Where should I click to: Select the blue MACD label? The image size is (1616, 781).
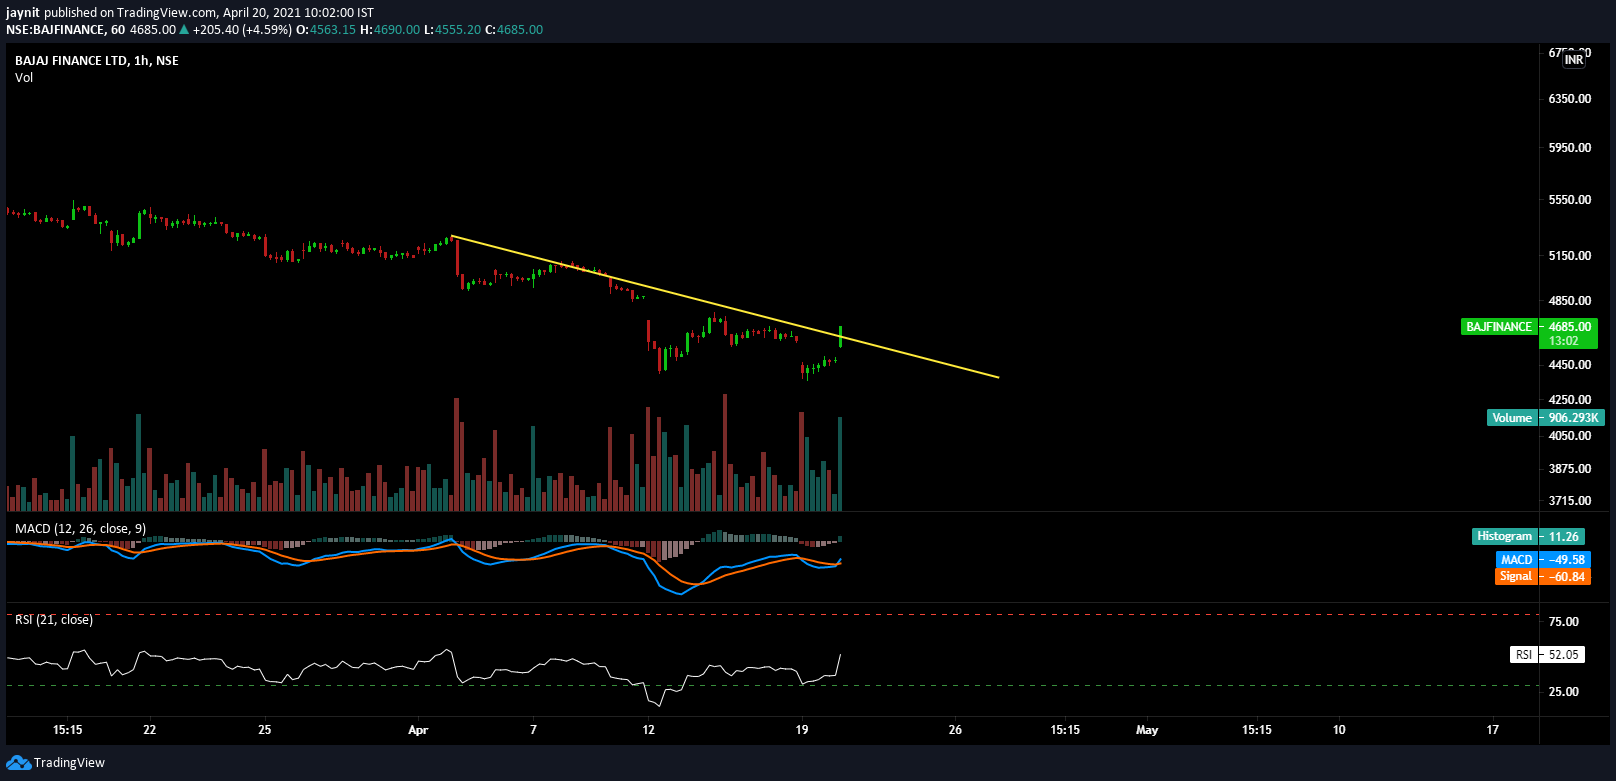point(1516,560)
